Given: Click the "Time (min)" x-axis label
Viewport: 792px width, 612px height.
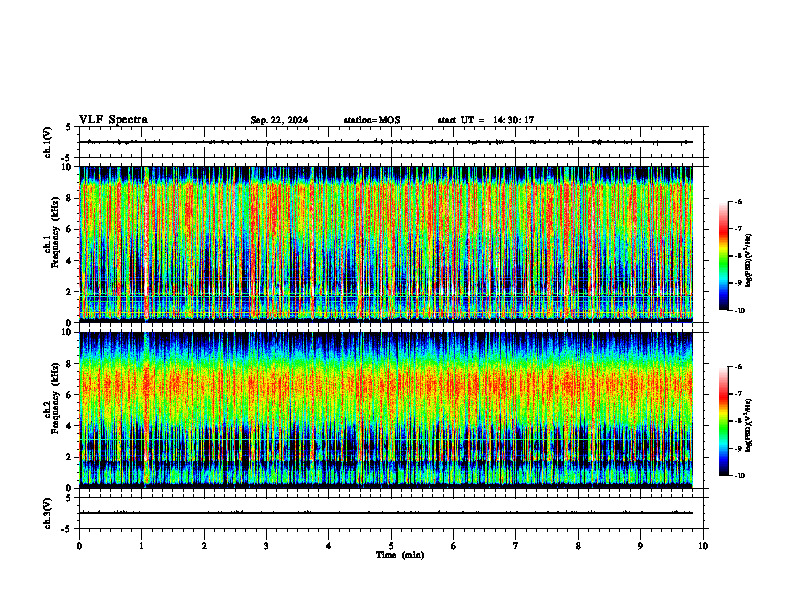Looking at the screenshot, I should coord(400,555).
